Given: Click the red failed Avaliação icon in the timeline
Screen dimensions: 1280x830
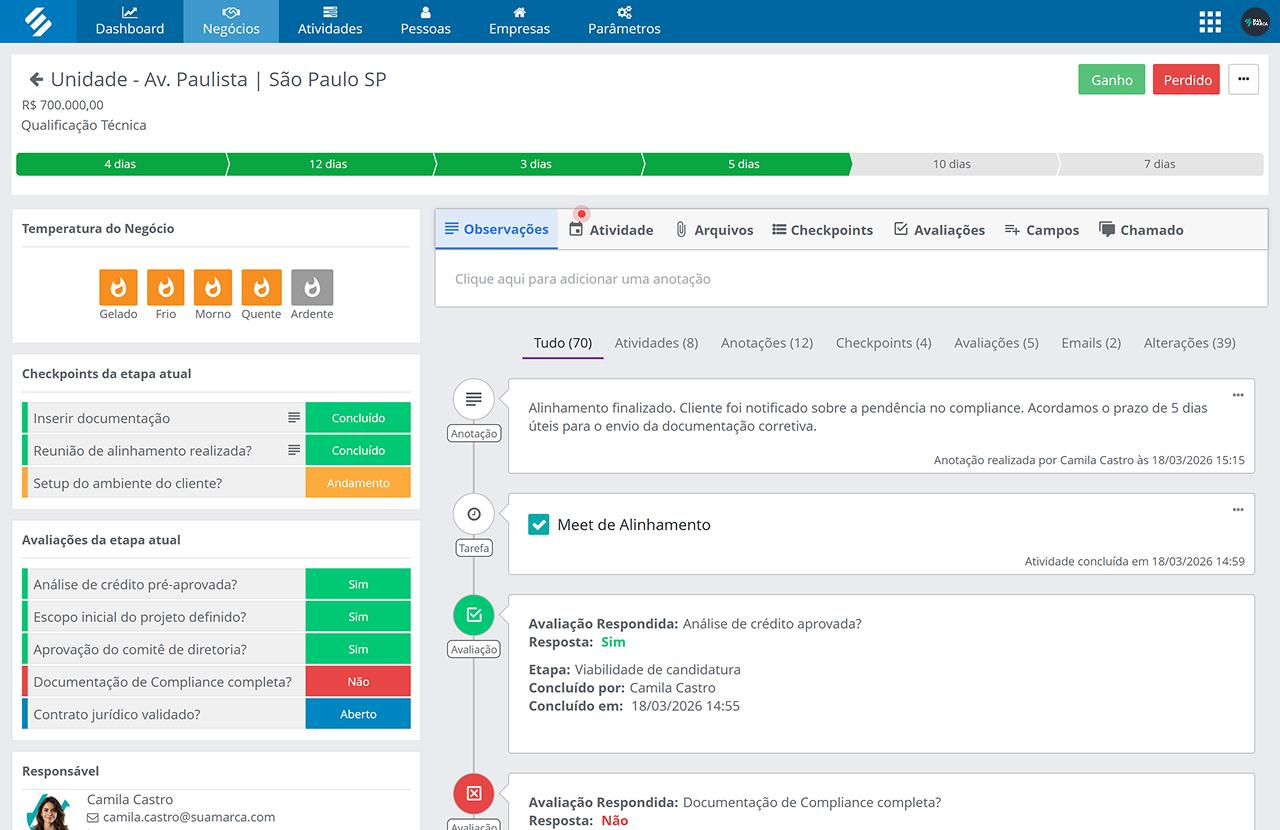Looking at the screenshot, I should click(473, 793).
